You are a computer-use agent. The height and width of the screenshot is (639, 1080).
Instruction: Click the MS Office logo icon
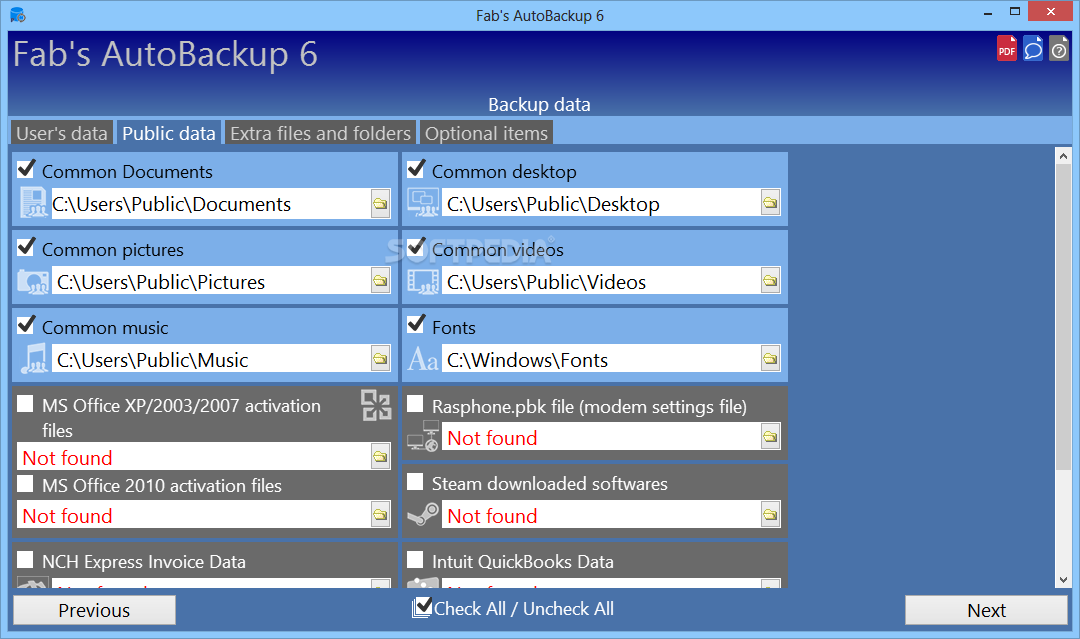[376, 405]
